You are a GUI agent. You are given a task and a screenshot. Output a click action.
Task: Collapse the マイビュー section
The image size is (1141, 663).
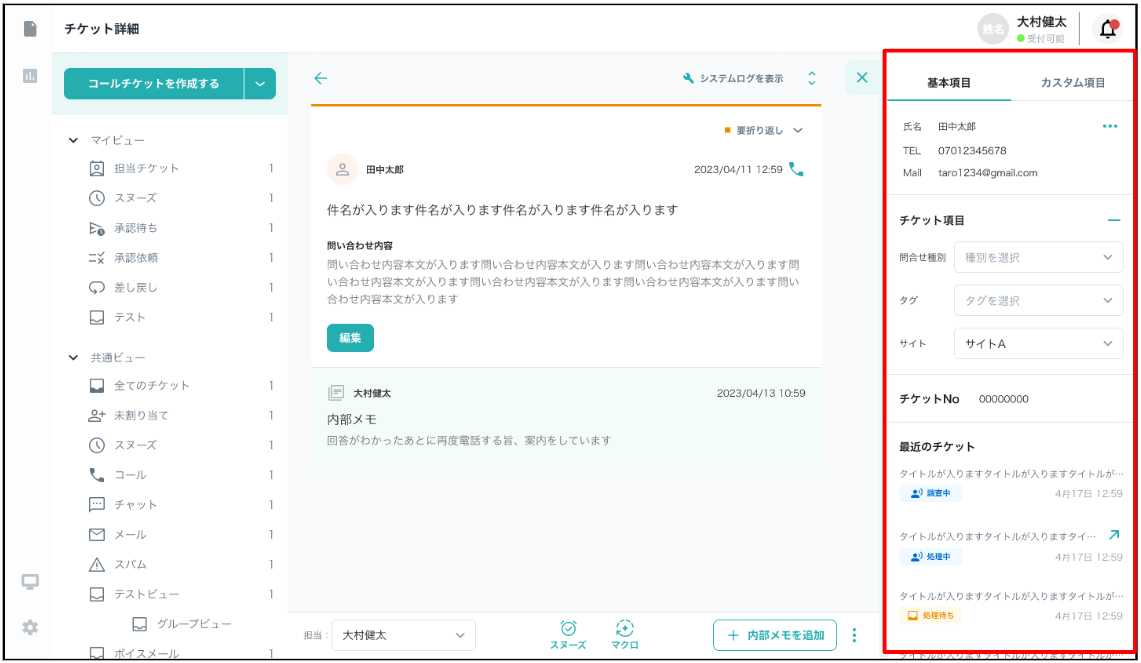coord(73,140)
